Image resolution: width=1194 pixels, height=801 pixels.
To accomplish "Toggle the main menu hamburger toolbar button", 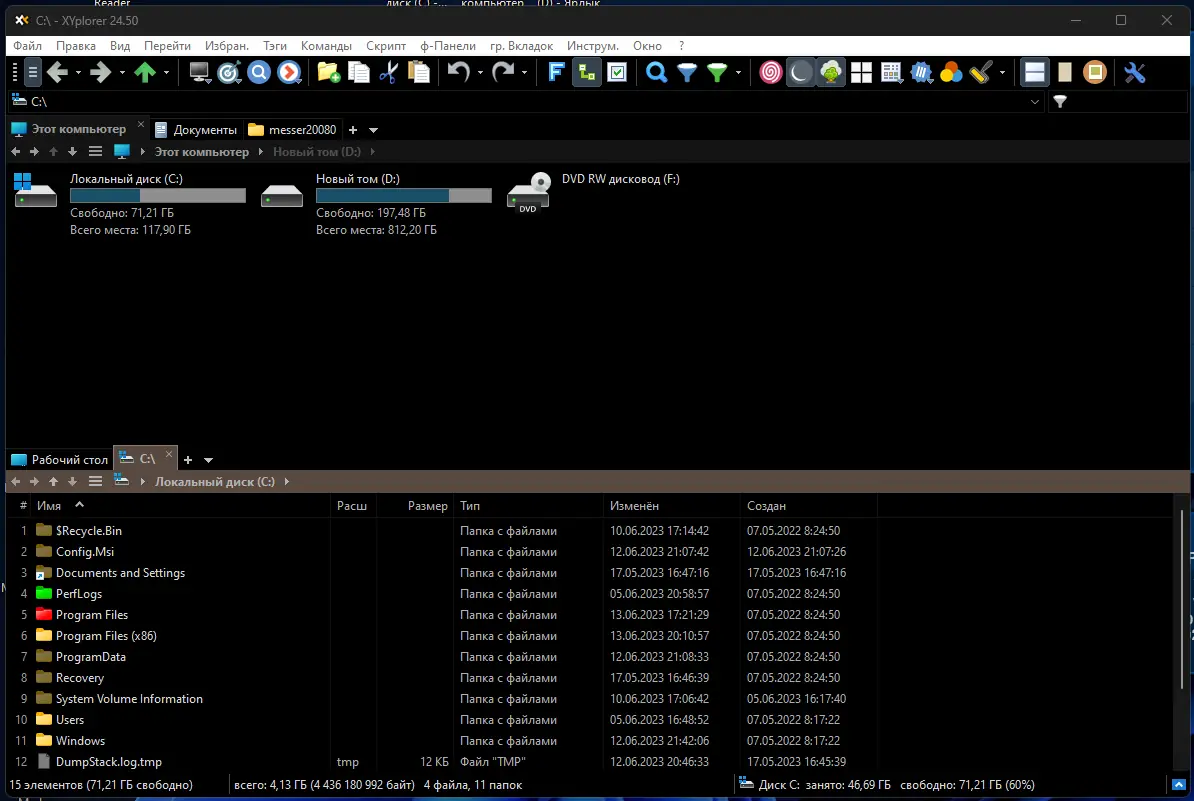I will 32,73.
